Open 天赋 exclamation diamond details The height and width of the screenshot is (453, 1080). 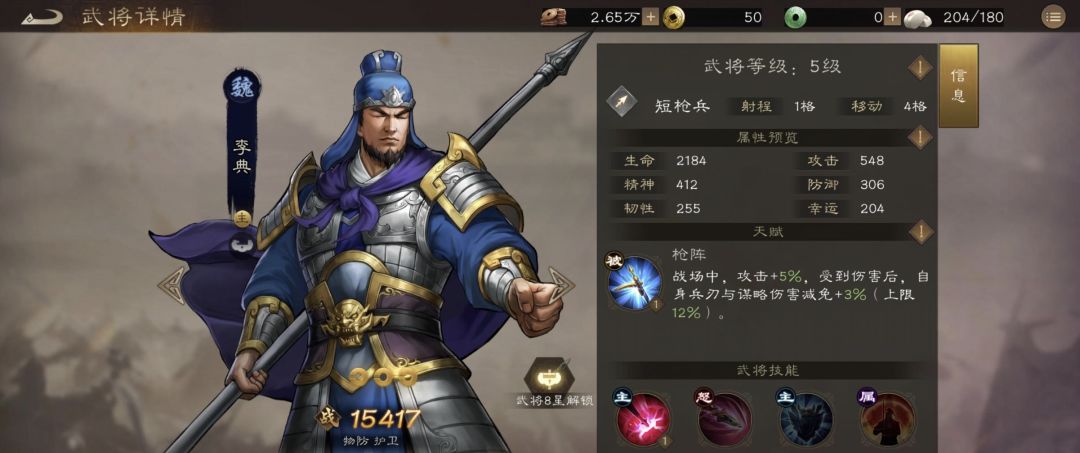coord(920,231)
